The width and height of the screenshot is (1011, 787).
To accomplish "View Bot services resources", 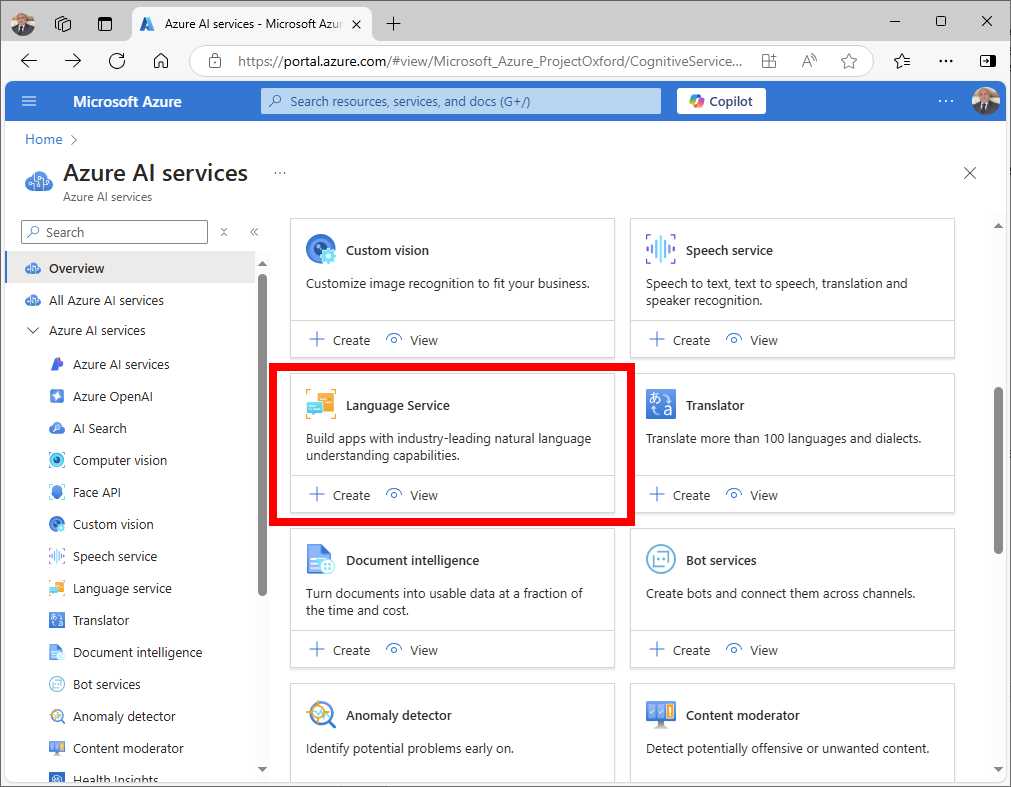I will 751,650.
